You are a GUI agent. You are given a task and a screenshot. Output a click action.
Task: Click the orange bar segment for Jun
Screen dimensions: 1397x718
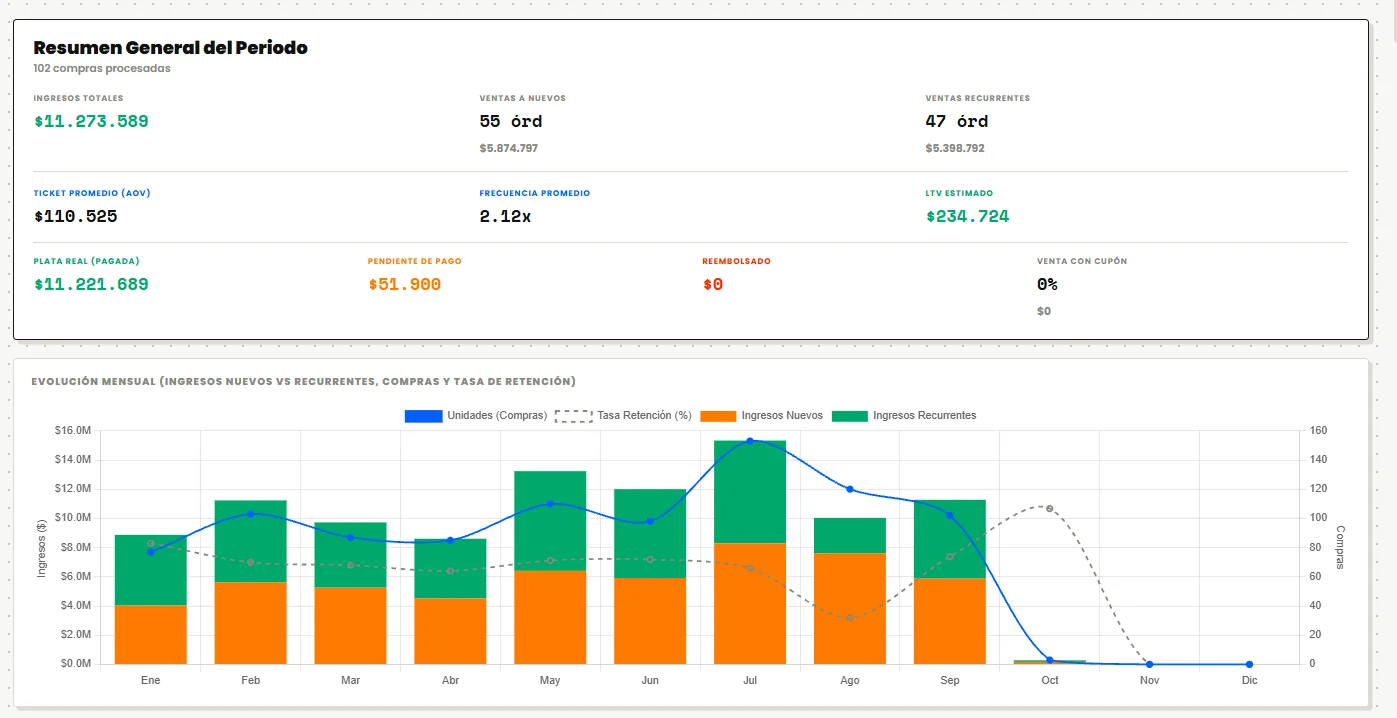click(x=650, y=621)
